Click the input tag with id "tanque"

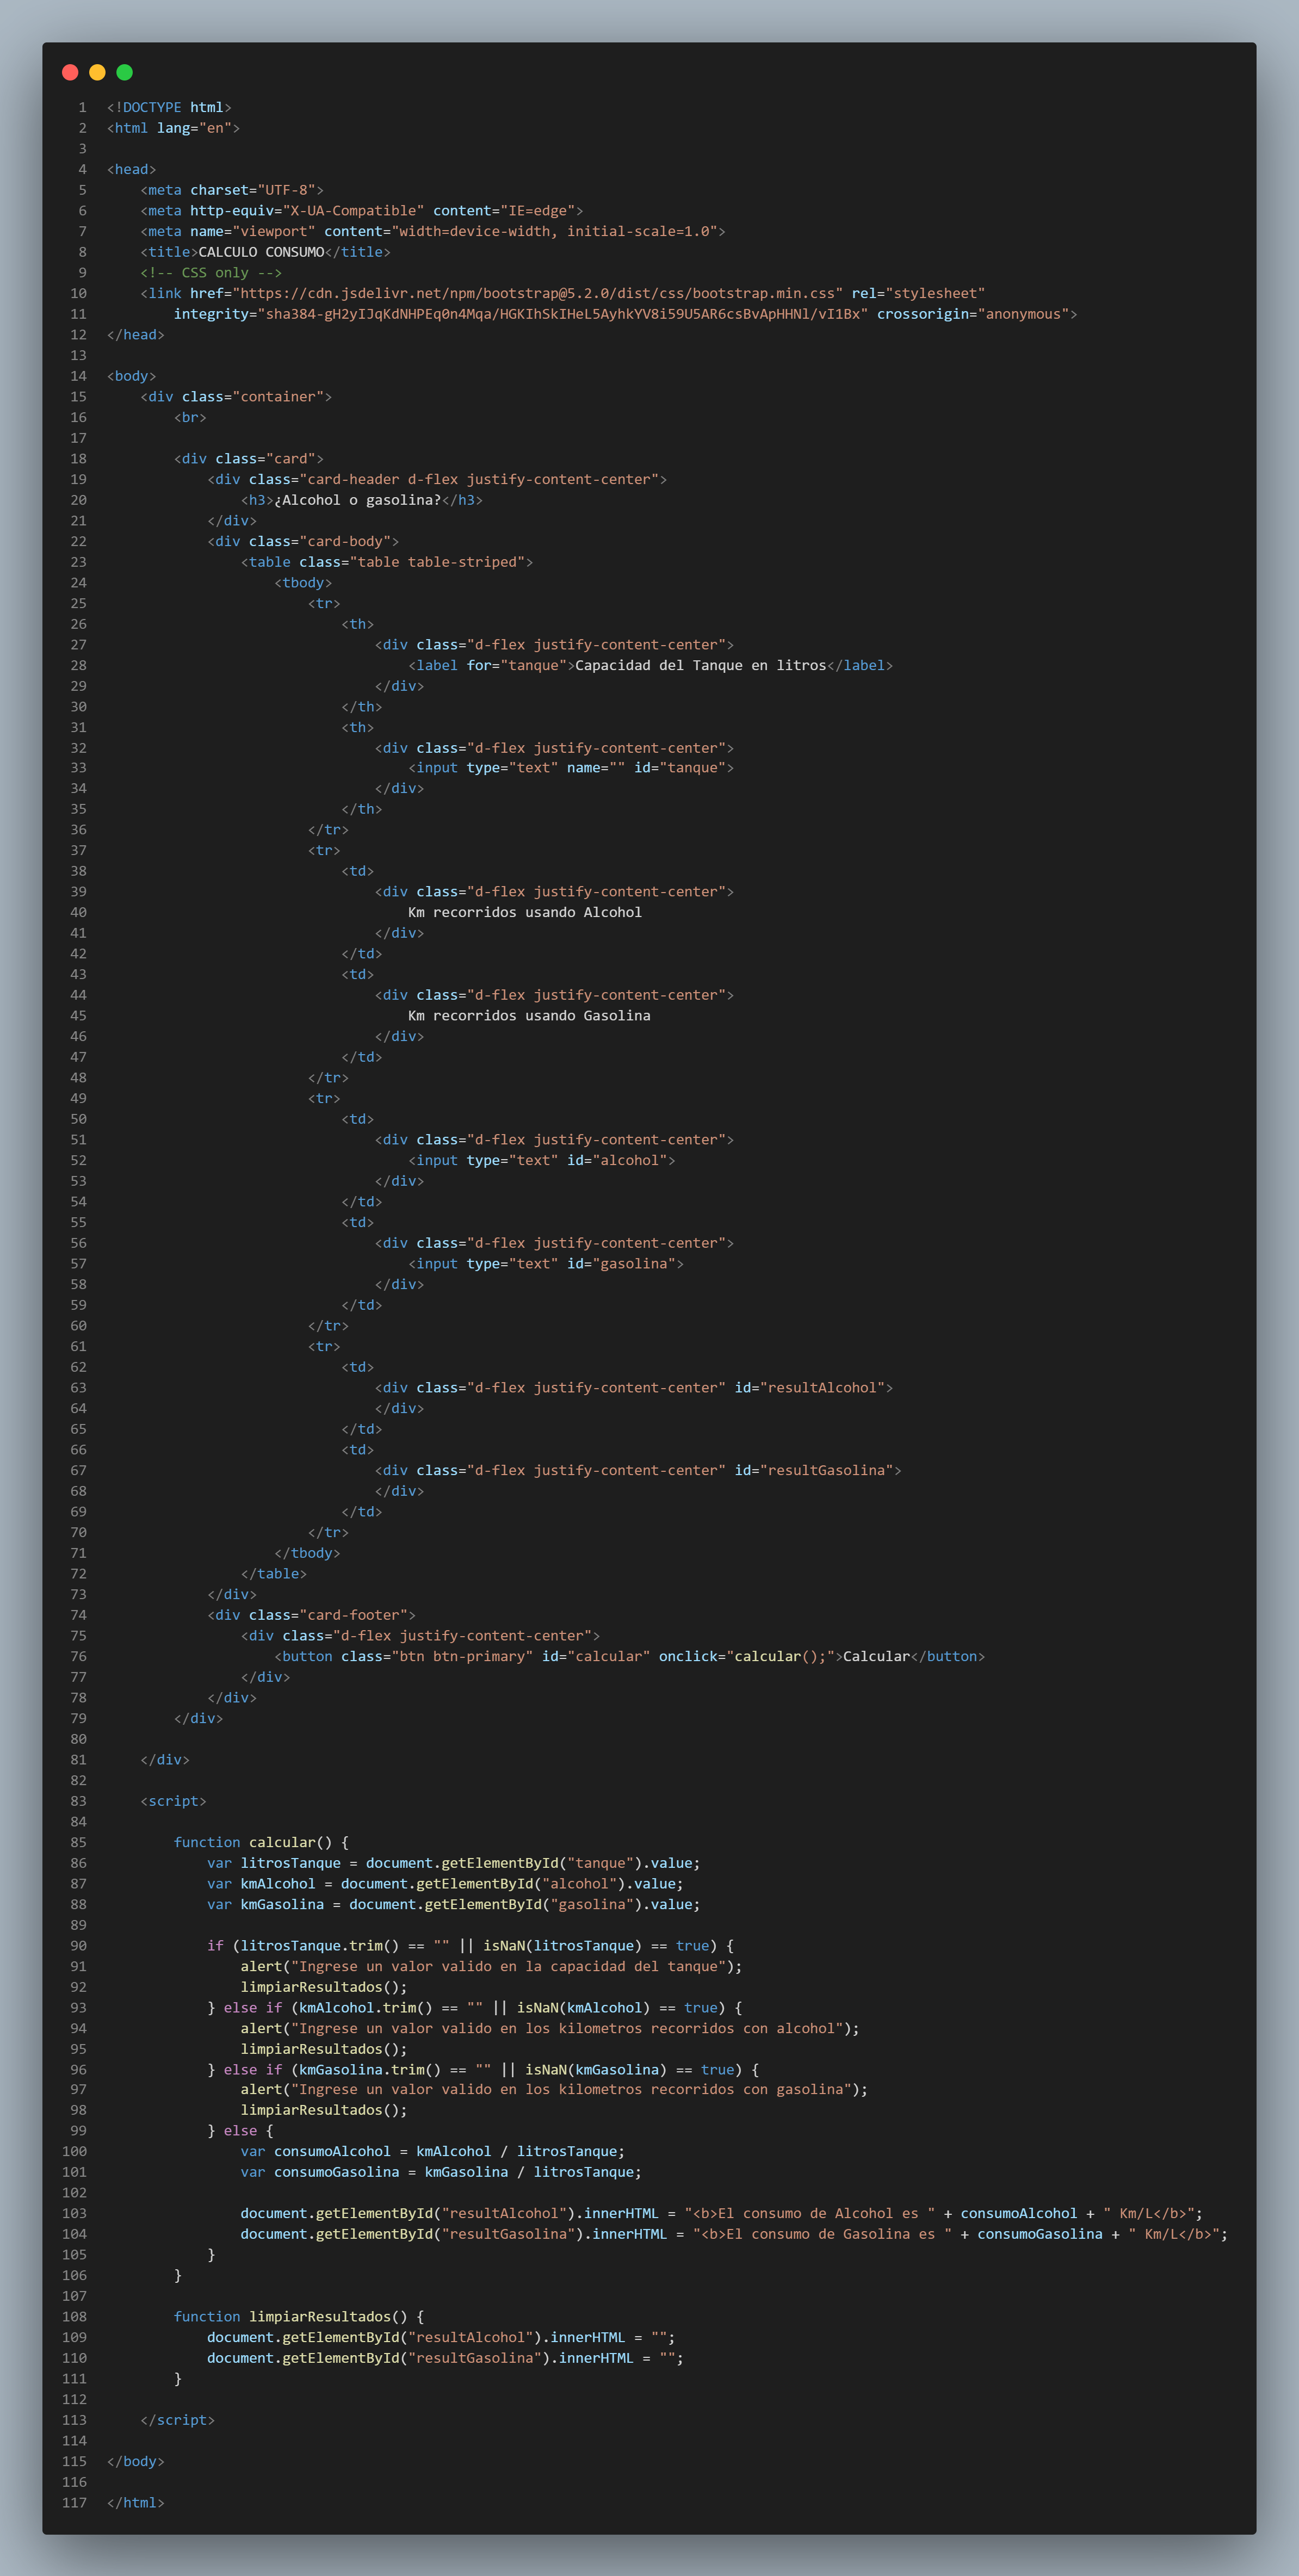(x=571, y=768)
